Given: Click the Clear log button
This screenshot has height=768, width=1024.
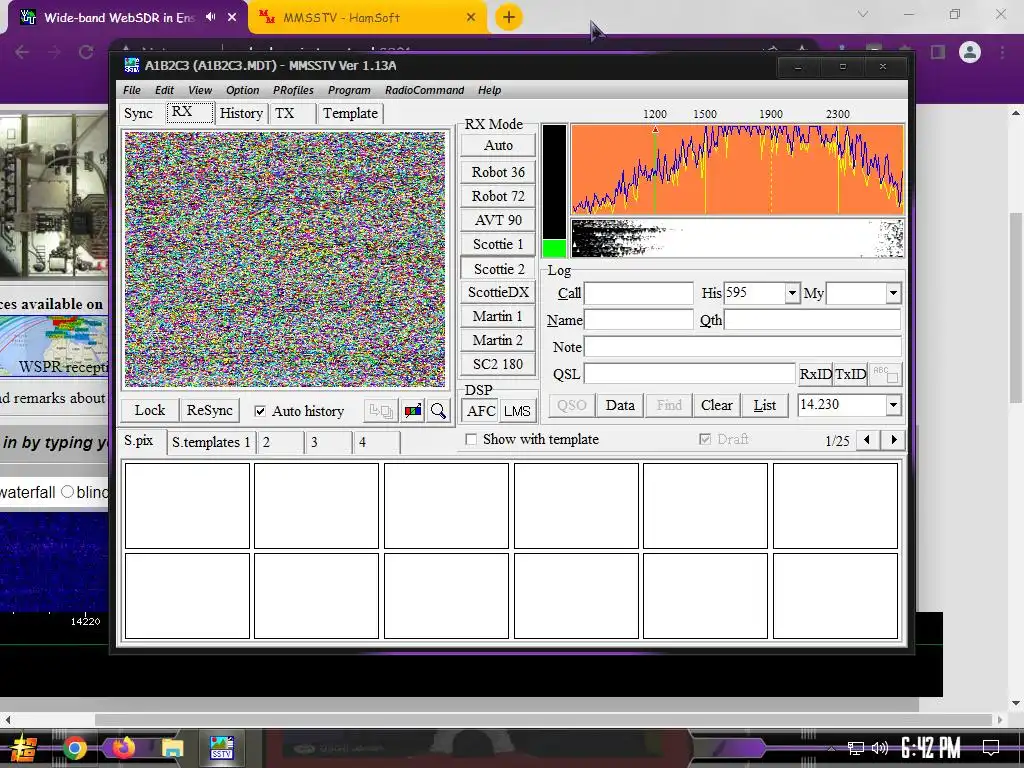Looking at the screenshot, I should click(716, 405).
